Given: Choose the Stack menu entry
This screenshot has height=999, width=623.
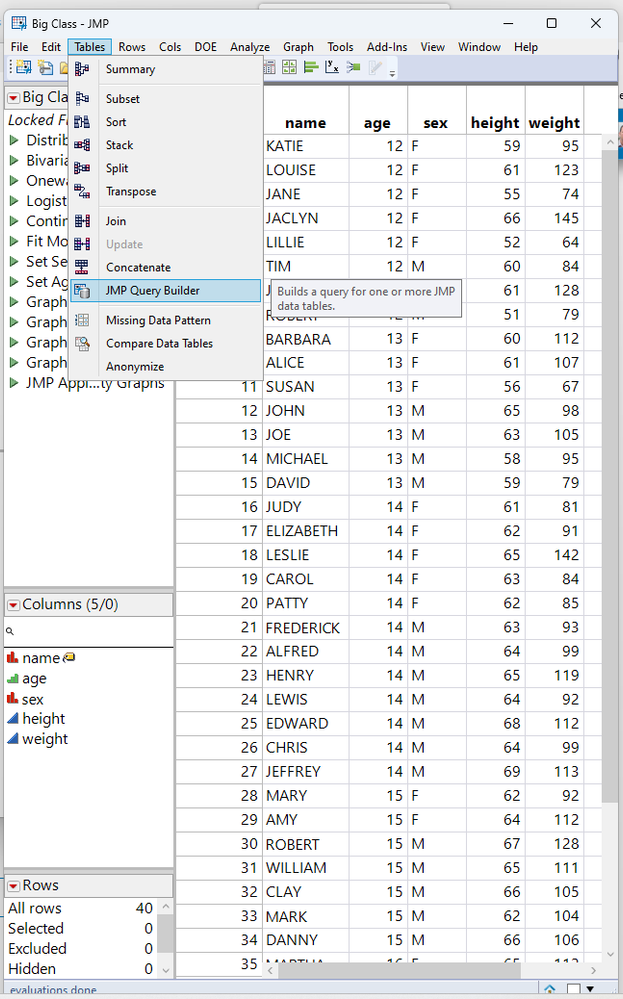Looking at the screenshot, I should 166,145.
